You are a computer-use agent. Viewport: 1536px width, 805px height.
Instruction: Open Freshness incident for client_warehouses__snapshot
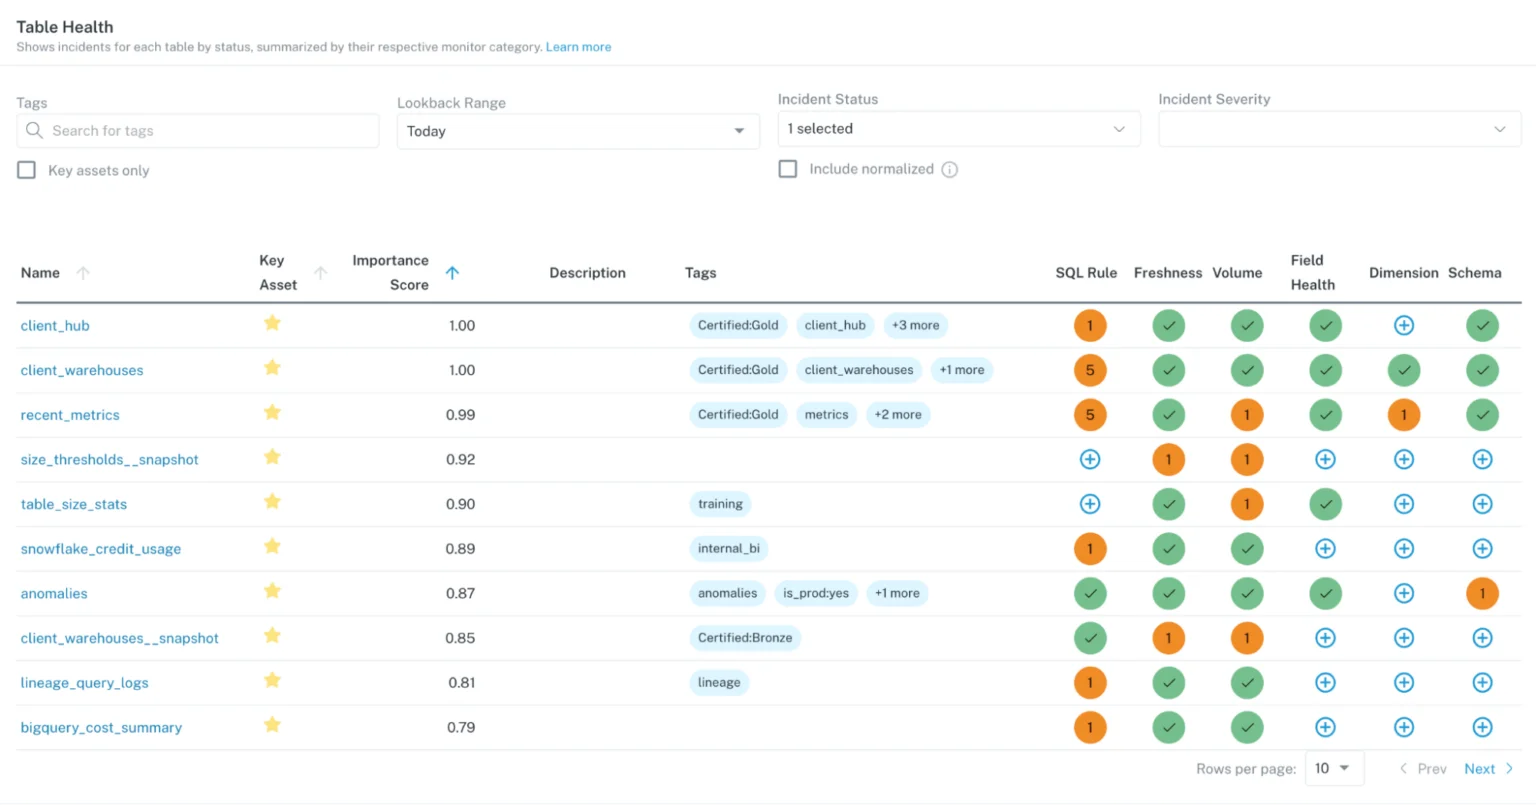[x=1168, y=638]
